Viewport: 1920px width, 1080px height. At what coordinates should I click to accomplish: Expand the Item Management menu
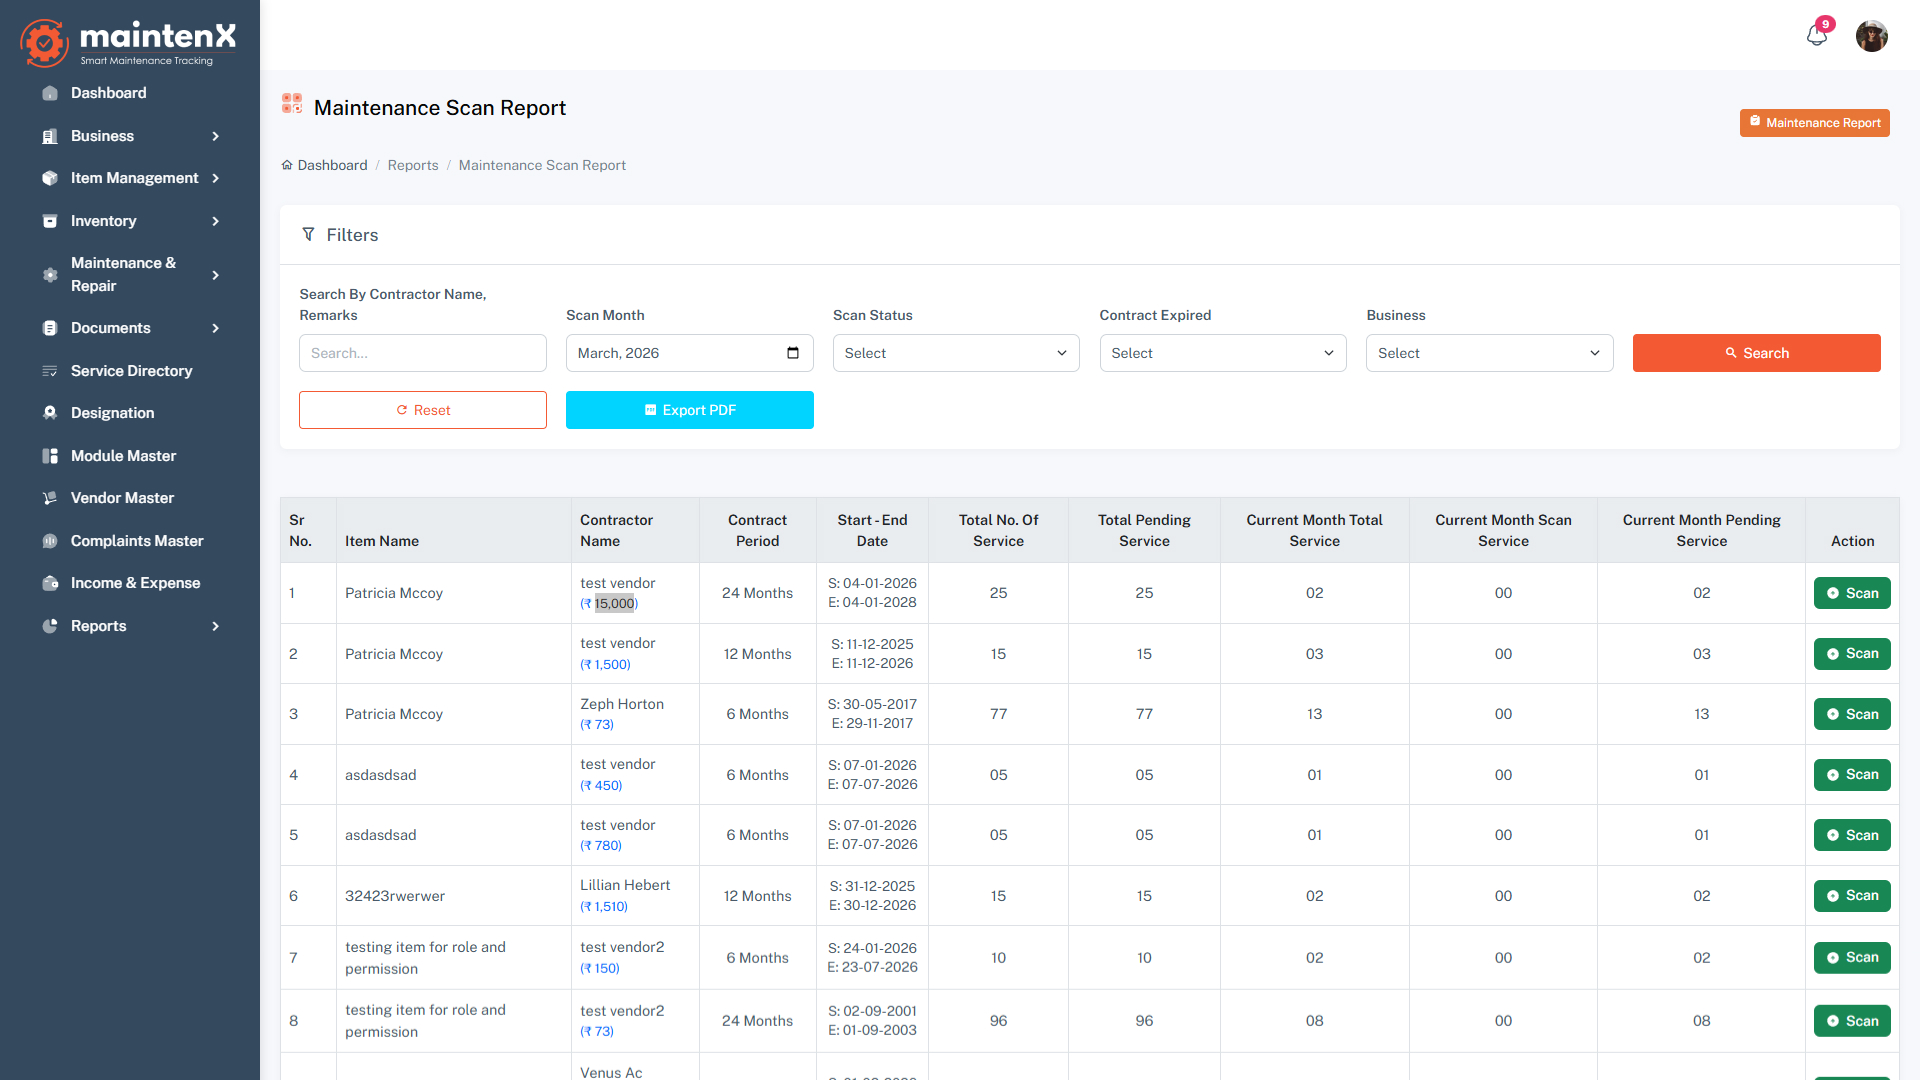pos(135,178)
